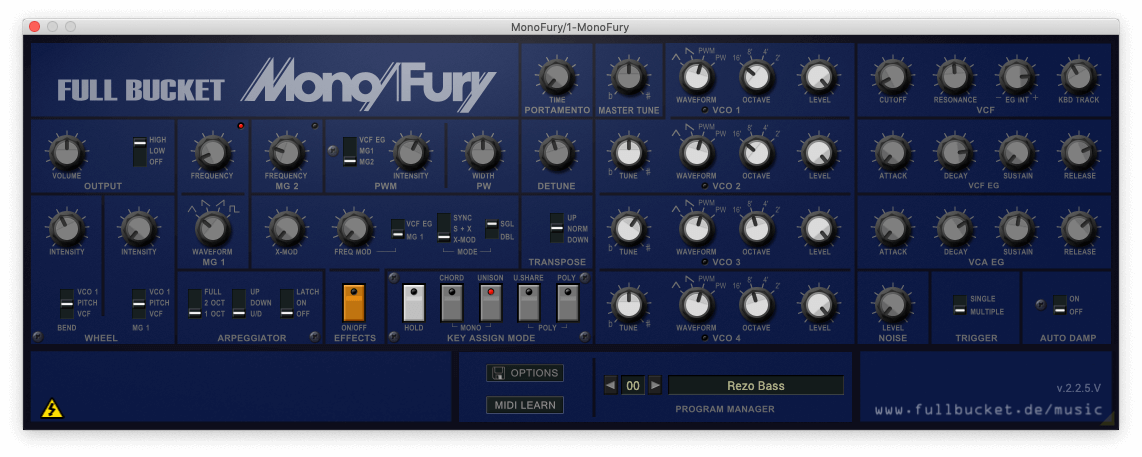The width and height of the screenshot is (1142, 457).
Task: Click the VCO 1 indicator LED
Action: tap(704, 110)
